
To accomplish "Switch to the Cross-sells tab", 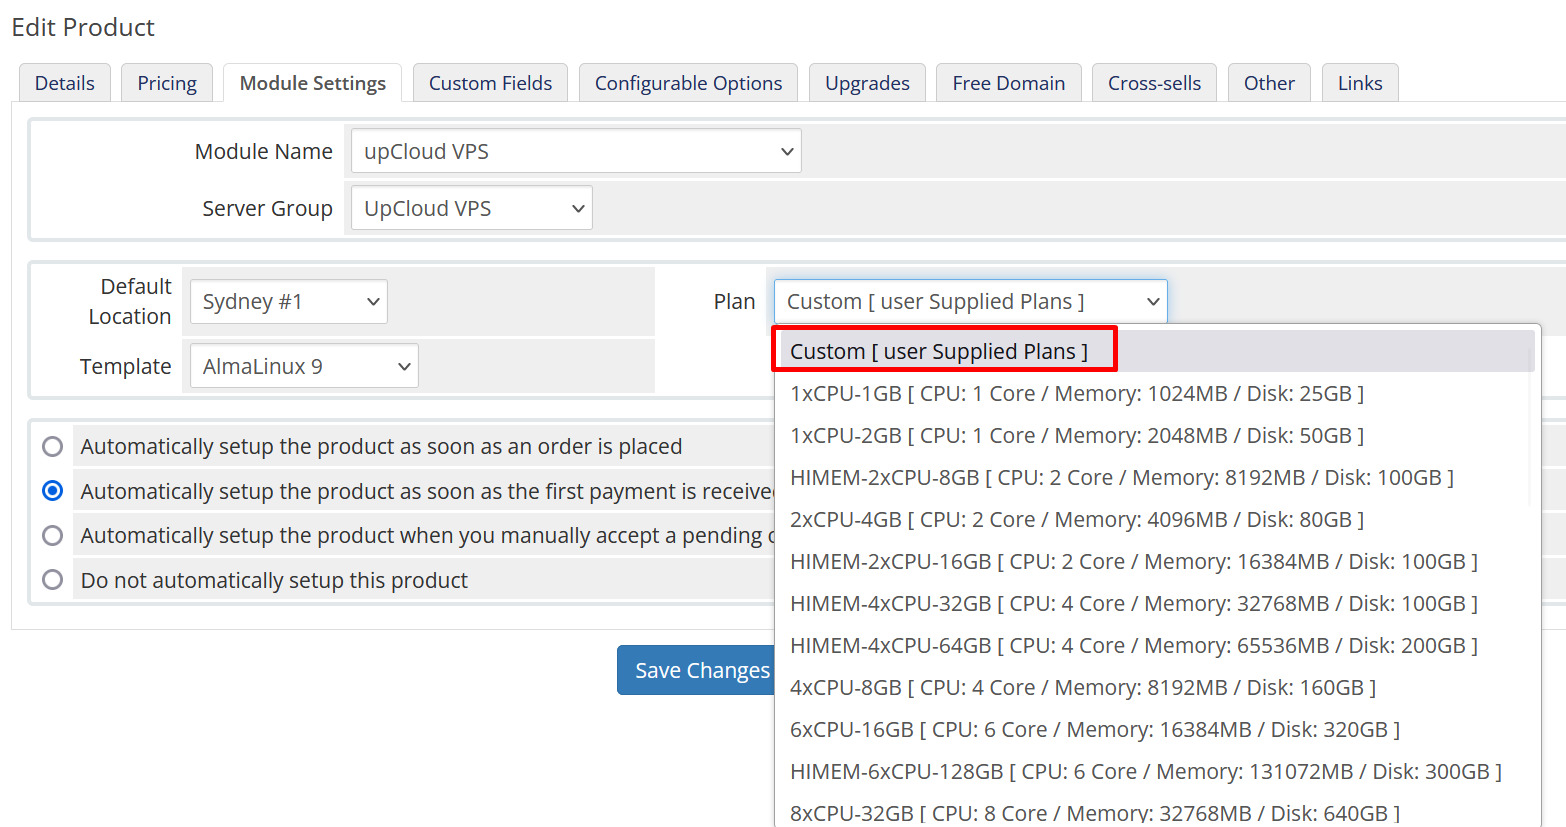I will (1154, 83).
